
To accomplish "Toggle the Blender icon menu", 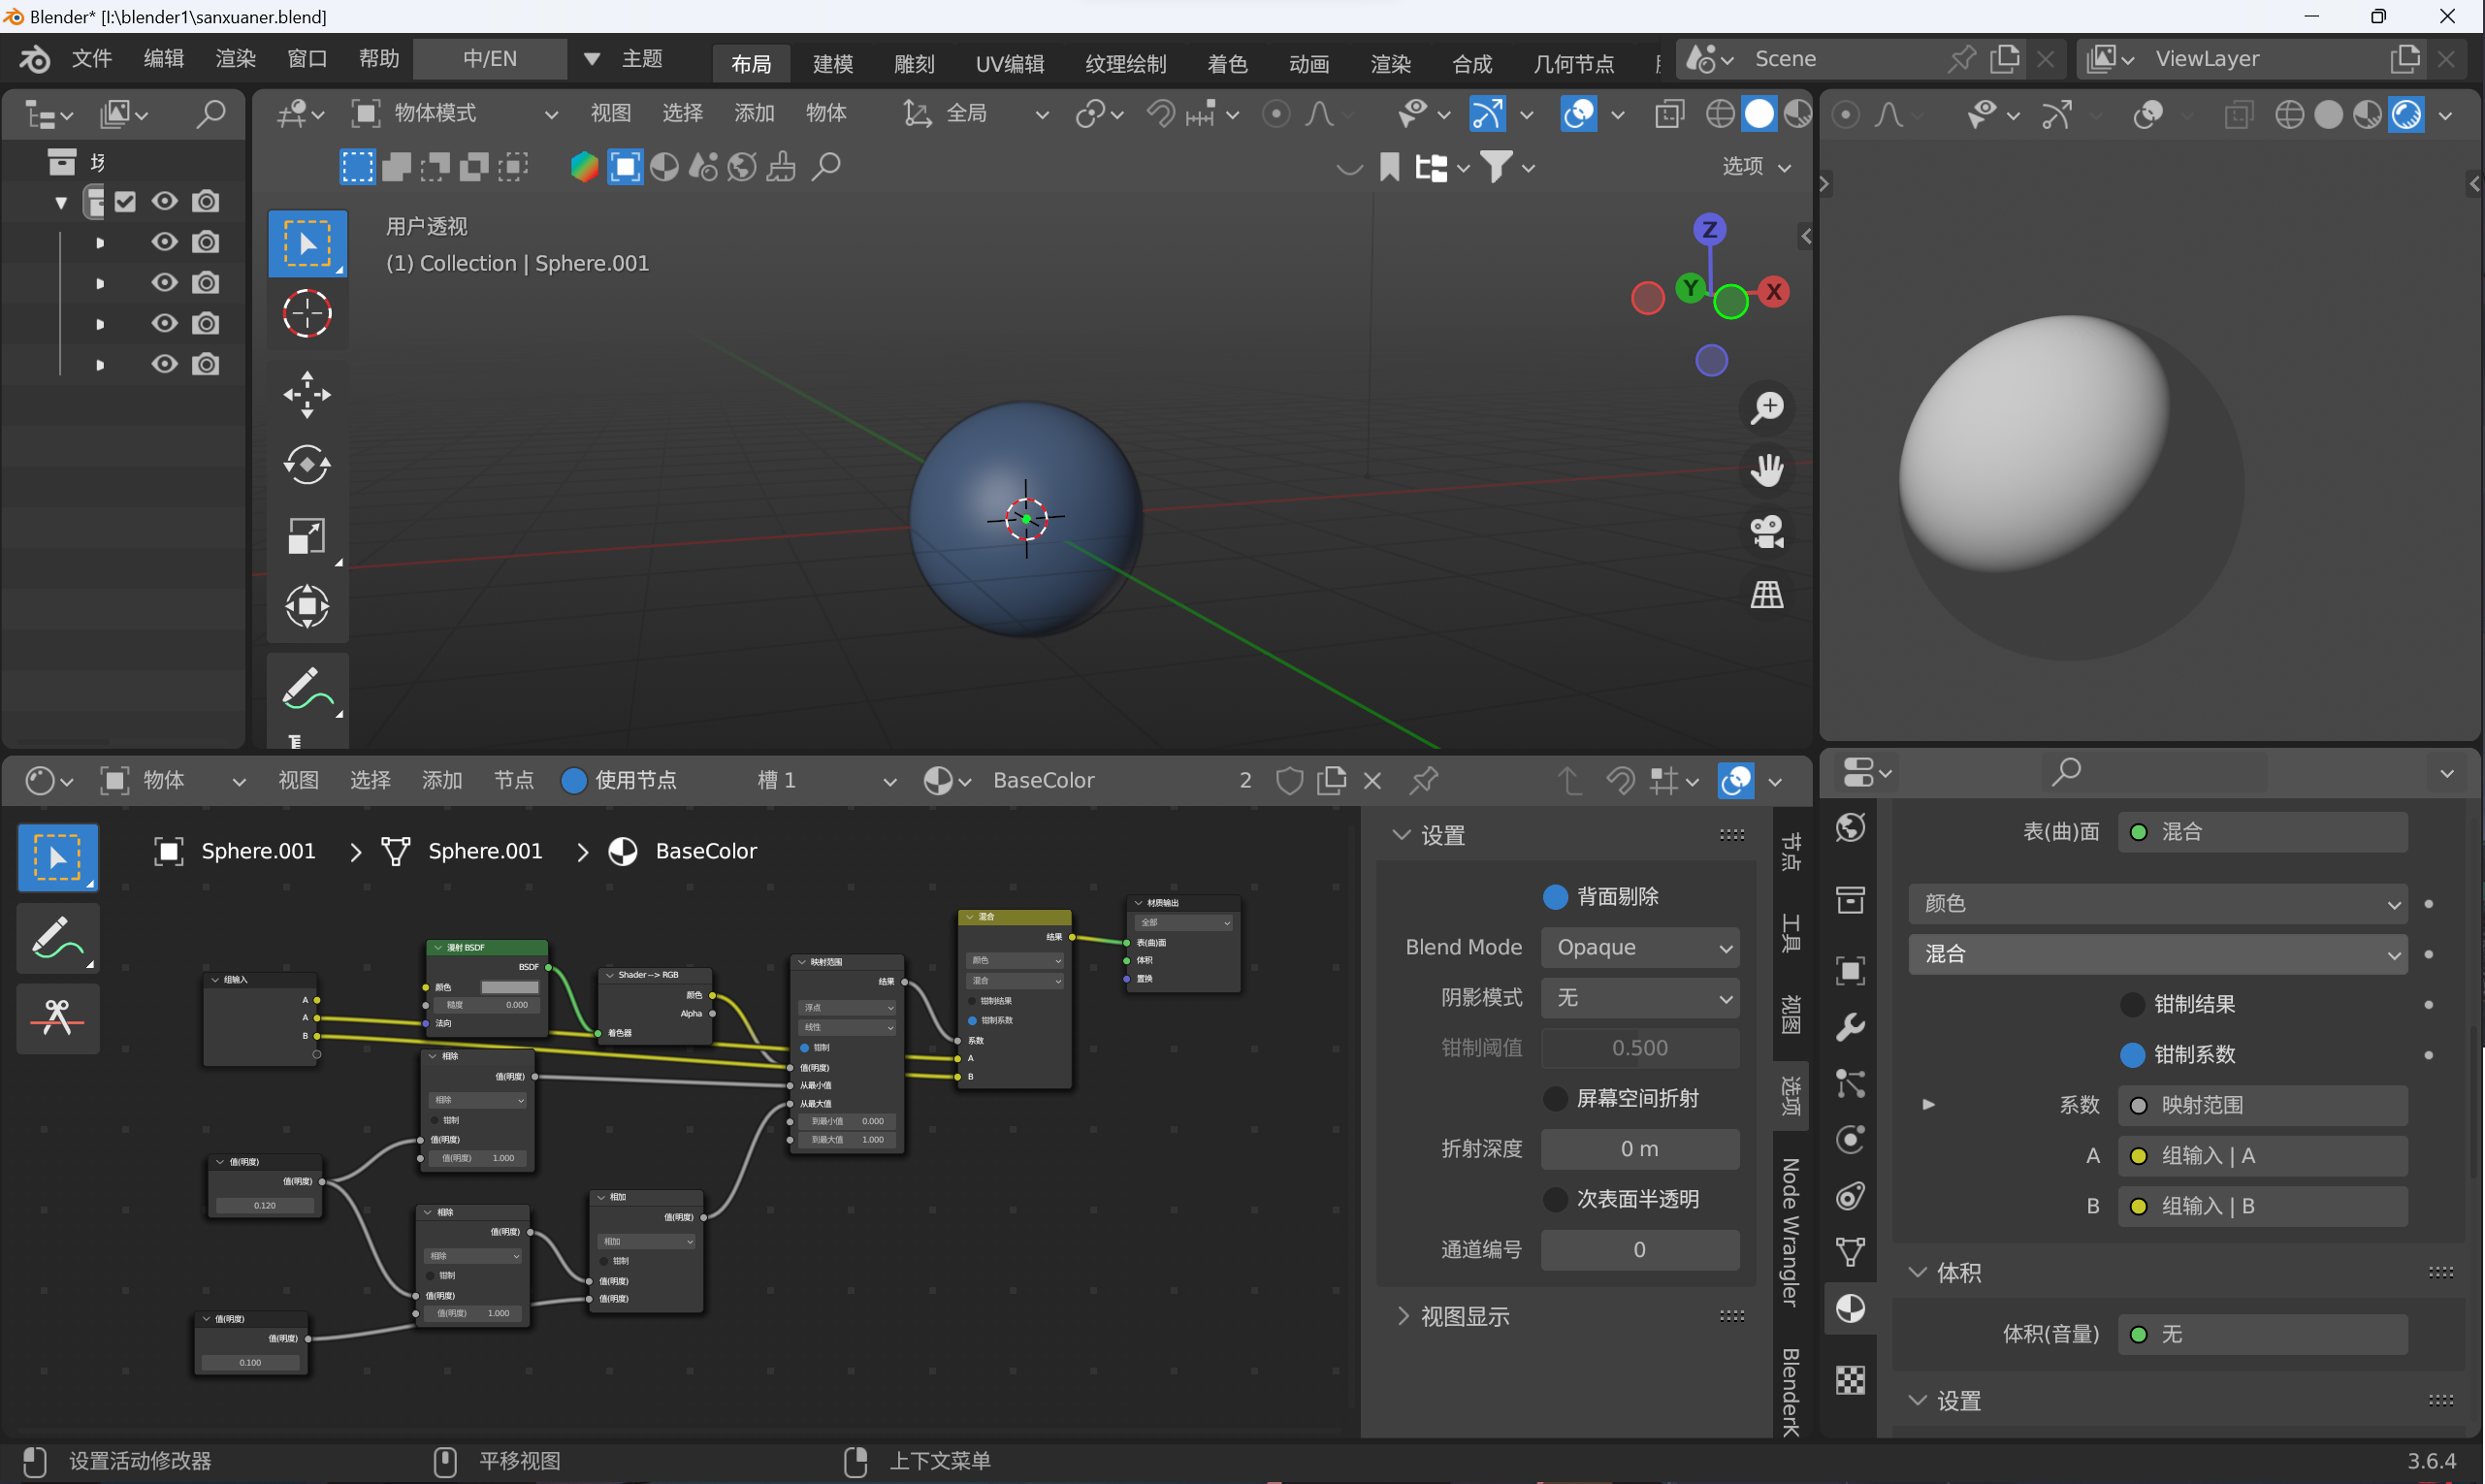I will 34,59.
